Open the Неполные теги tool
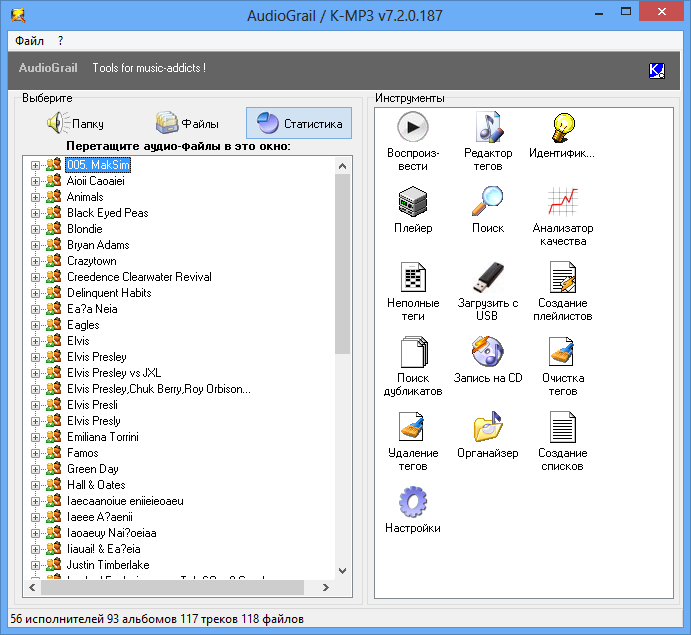 click(x=413, y=291)
